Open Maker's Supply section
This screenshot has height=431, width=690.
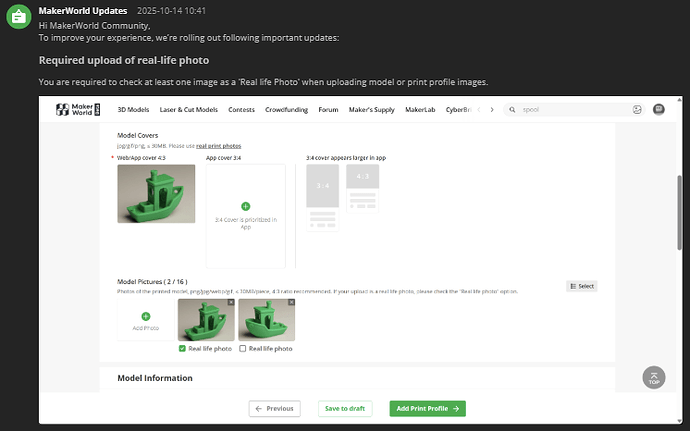[372, 110]
